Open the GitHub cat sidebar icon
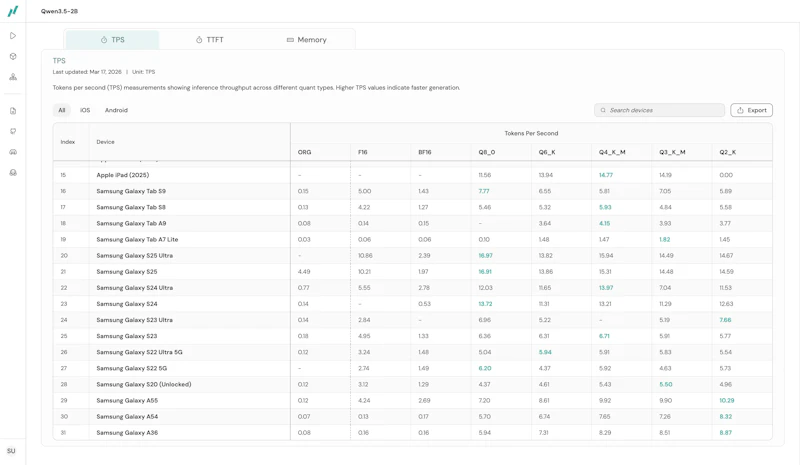Viewport: 800px width, 465px height. tap(13, 131)
